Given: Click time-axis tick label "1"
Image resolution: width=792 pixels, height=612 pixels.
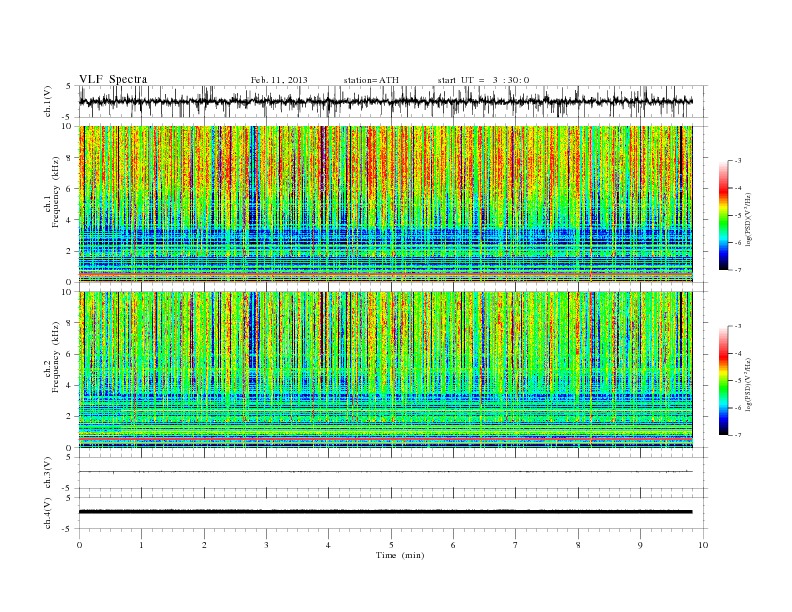Looking at the screenshot, I should click(x=141, y=545).
